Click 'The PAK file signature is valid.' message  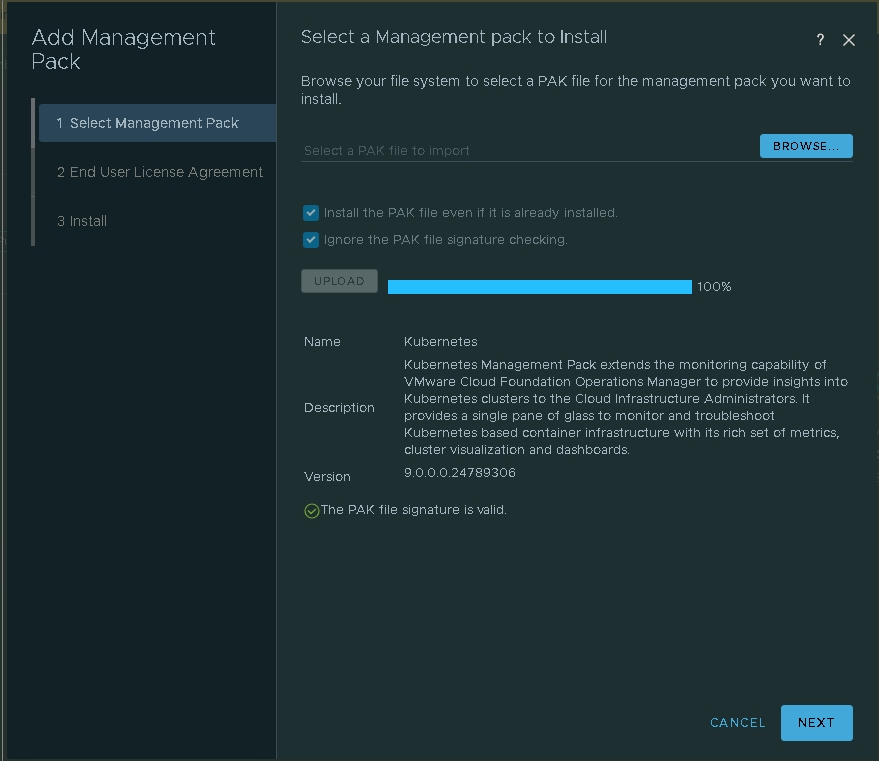click(x=414, y=510)
